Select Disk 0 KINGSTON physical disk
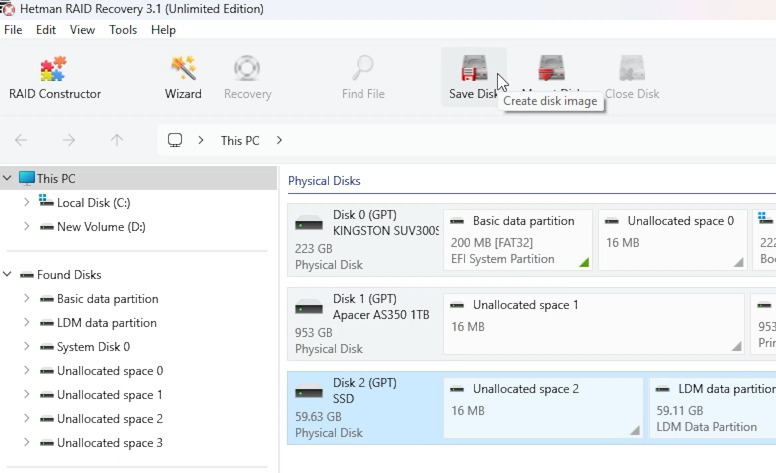The width and height of the screenshot is (776, 473). 364,240
